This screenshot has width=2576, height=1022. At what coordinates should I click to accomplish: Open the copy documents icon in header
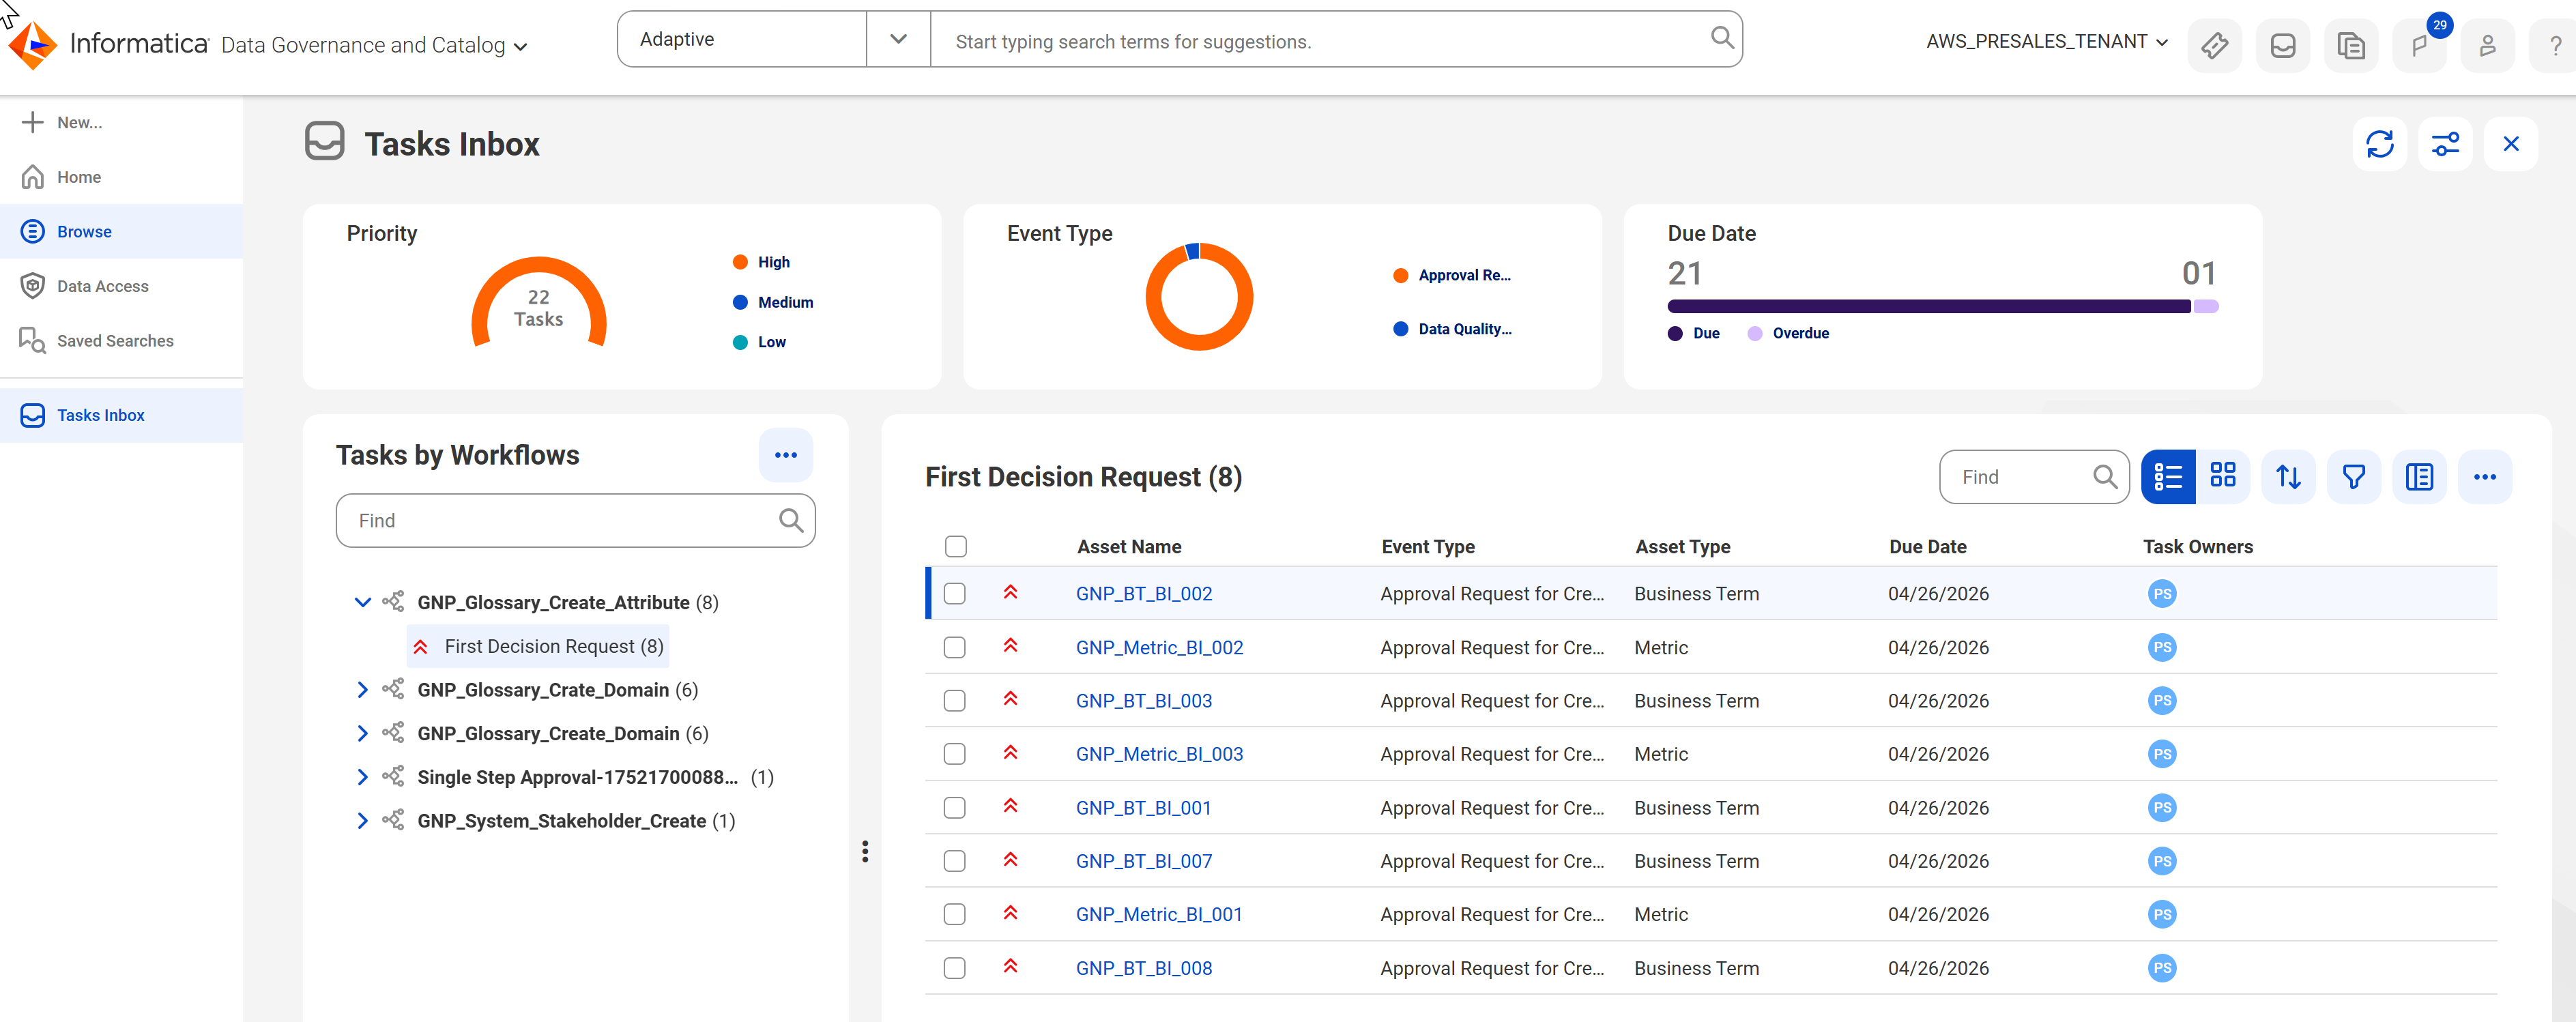[x=2351, y=45]
